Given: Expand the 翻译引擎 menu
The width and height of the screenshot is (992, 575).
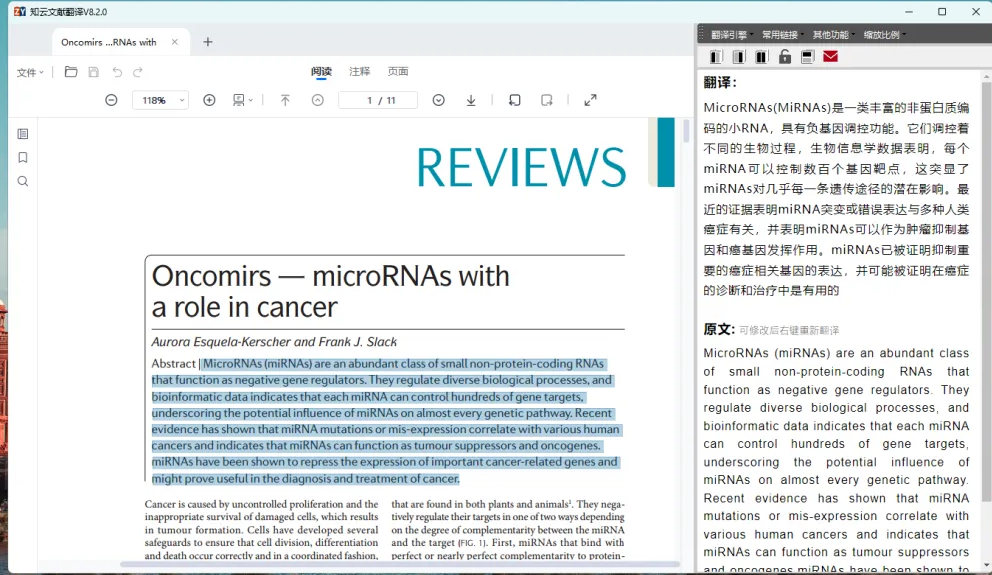Looking at the screenshot, I should click(731, 35).
